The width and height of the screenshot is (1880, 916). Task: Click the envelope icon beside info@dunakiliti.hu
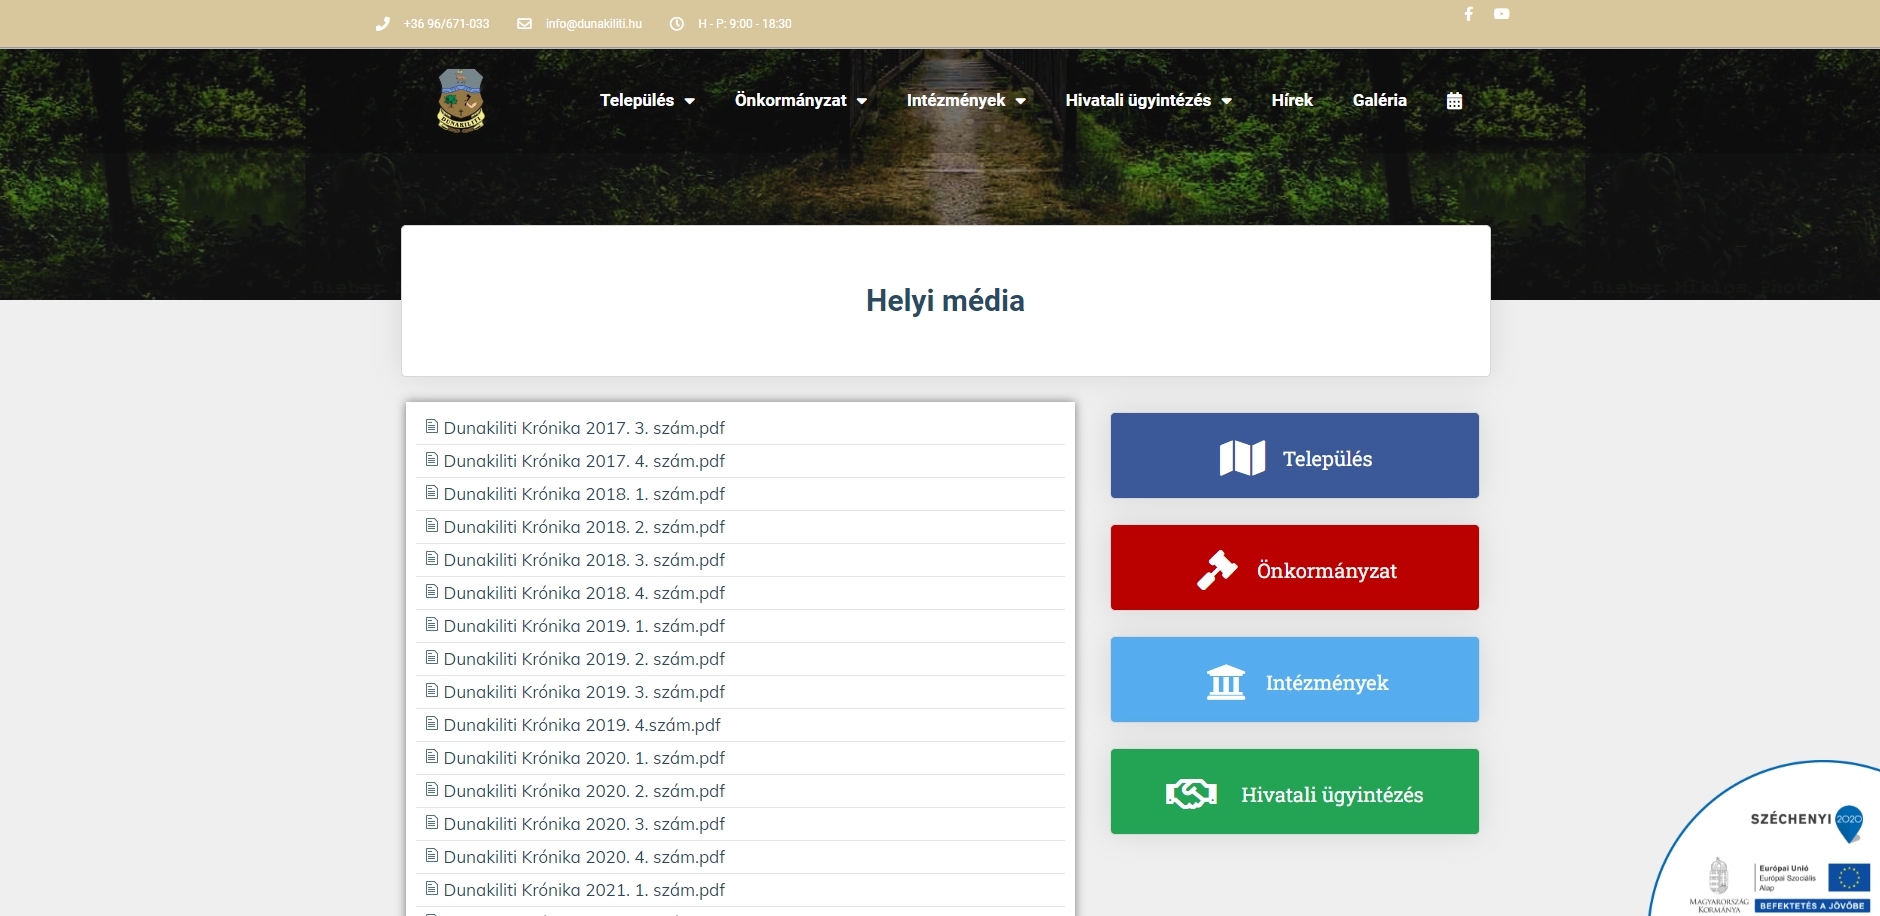tap(524, 24)
